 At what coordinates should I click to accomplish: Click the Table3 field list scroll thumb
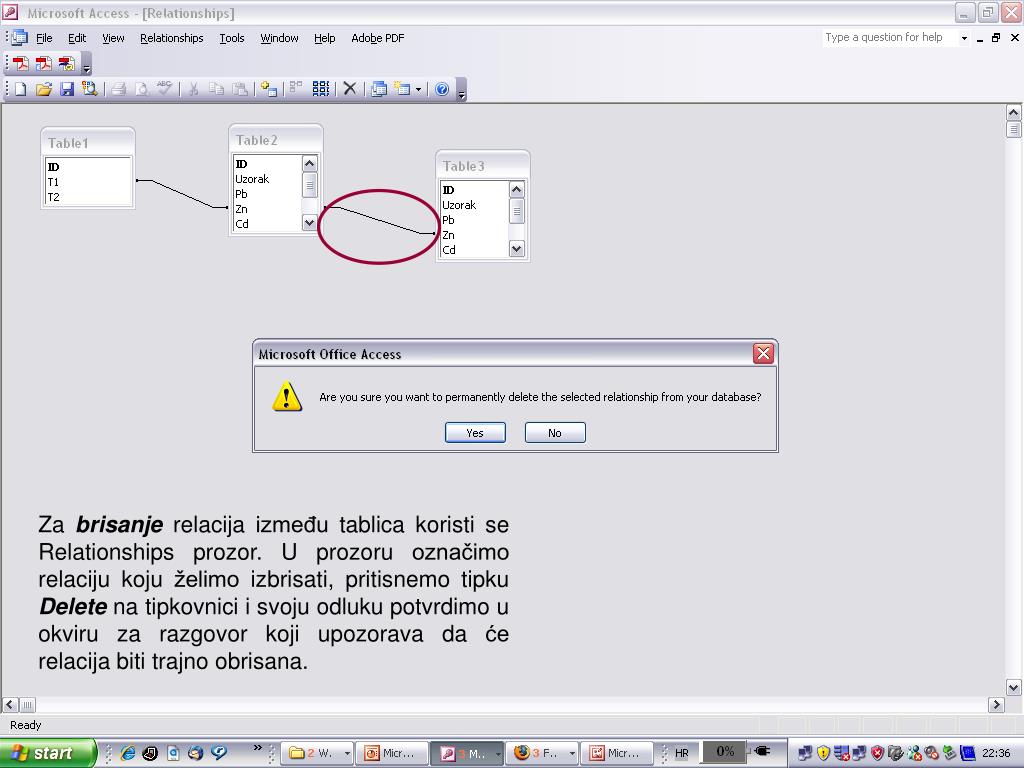[x=517, y=211]
